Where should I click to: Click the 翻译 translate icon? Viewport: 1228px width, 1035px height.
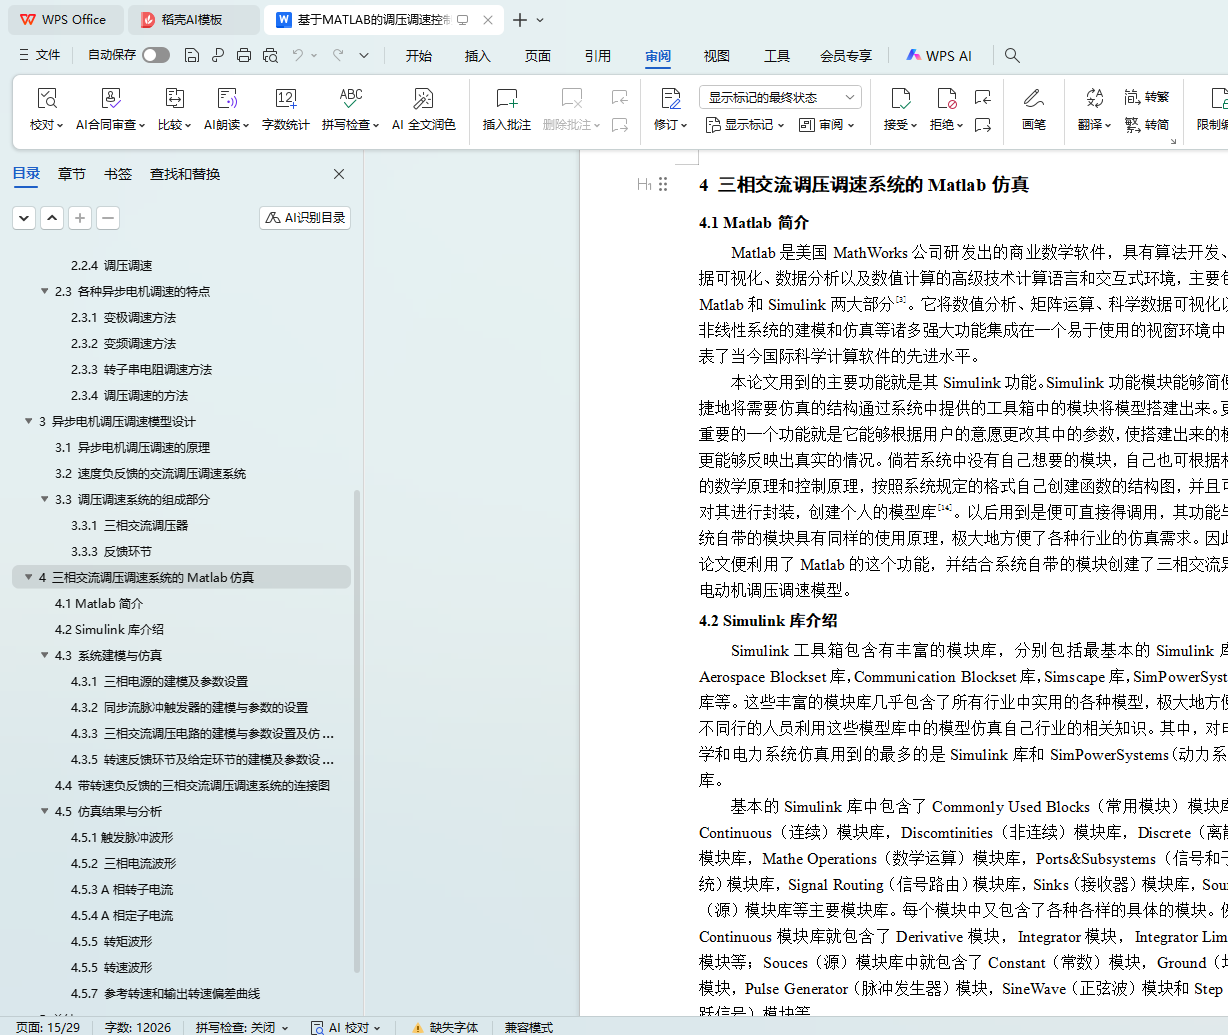pyautogui.click(x=1094, y=99)
